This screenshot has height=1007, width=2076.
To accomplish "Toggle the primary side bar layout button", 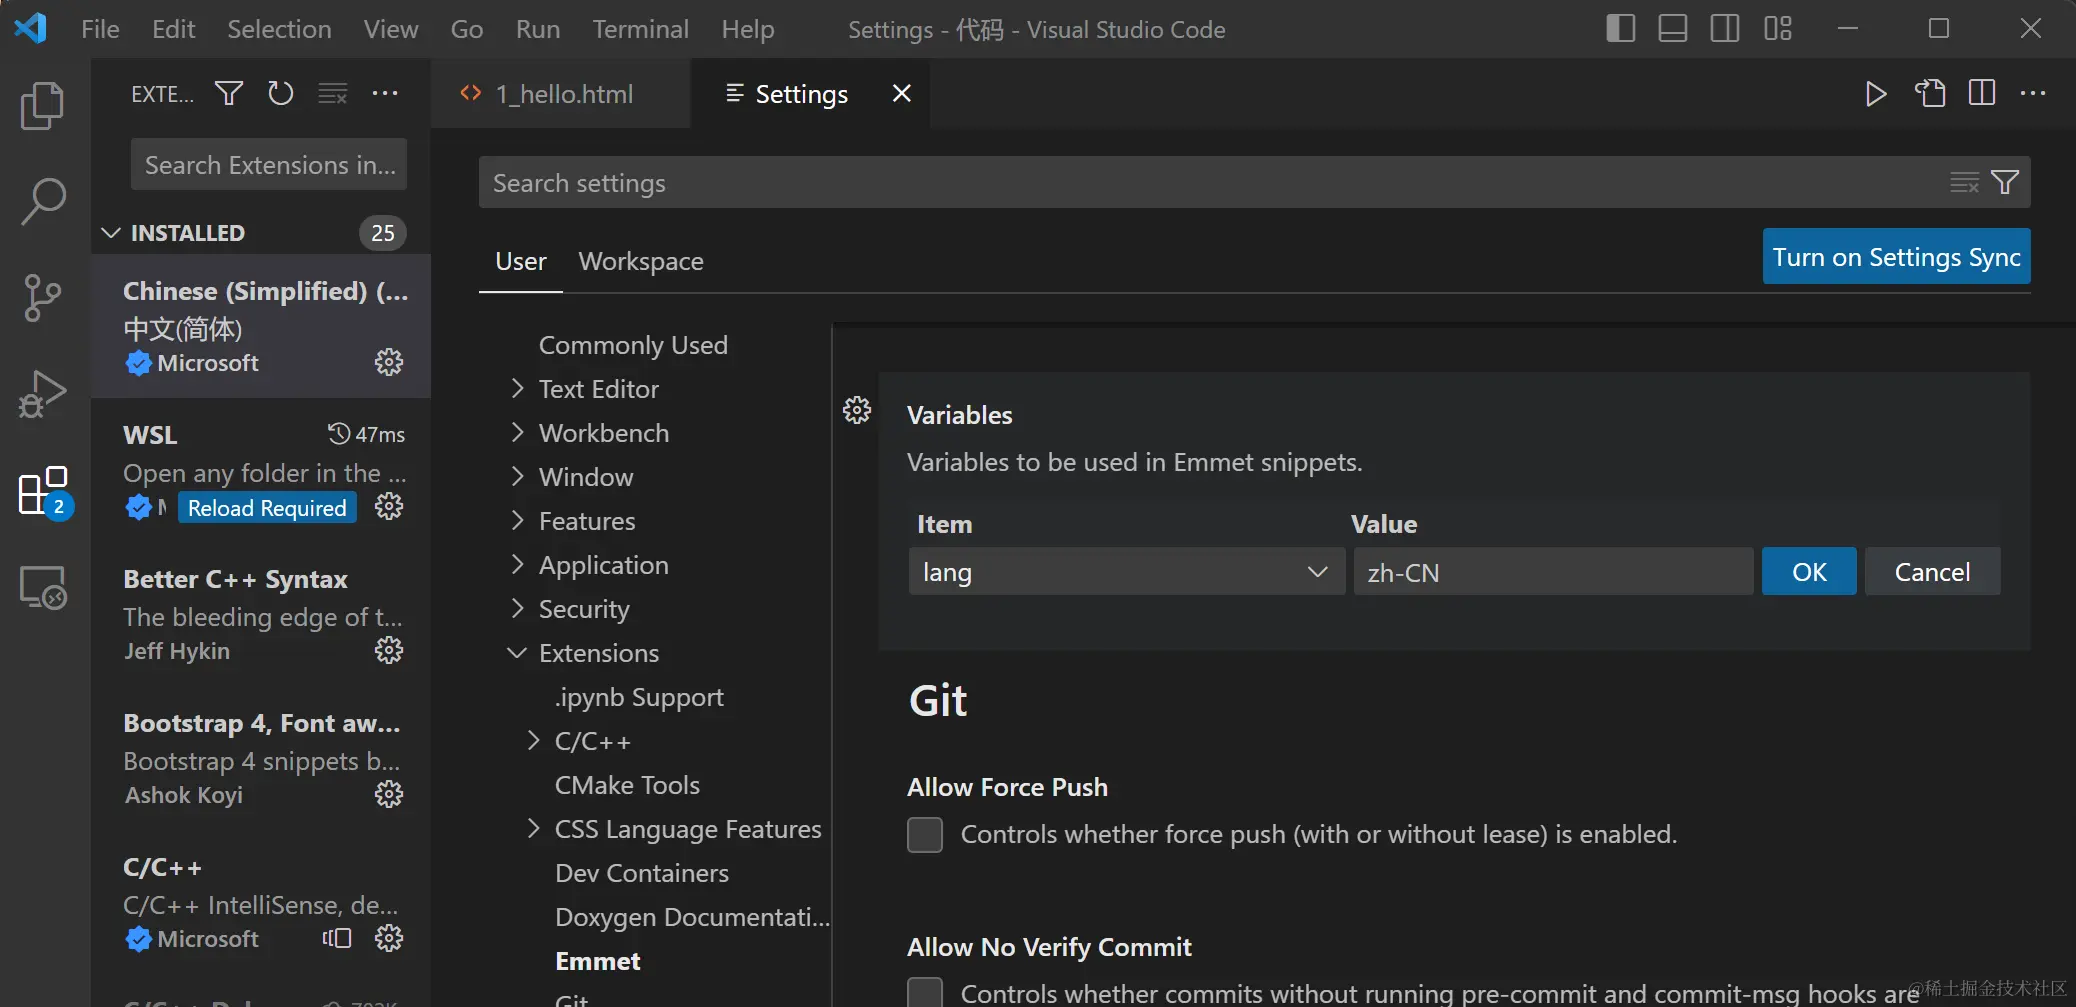I will [1620, 29].
